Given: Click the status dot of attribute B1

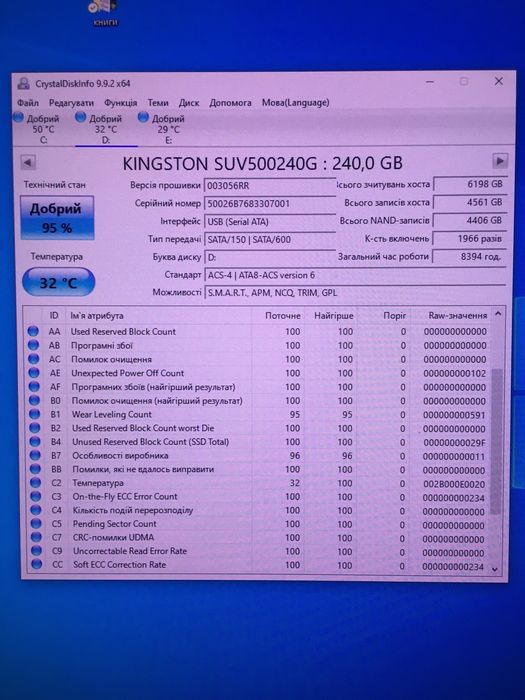Looking at the screenshot, I should [x=34, y=414].
